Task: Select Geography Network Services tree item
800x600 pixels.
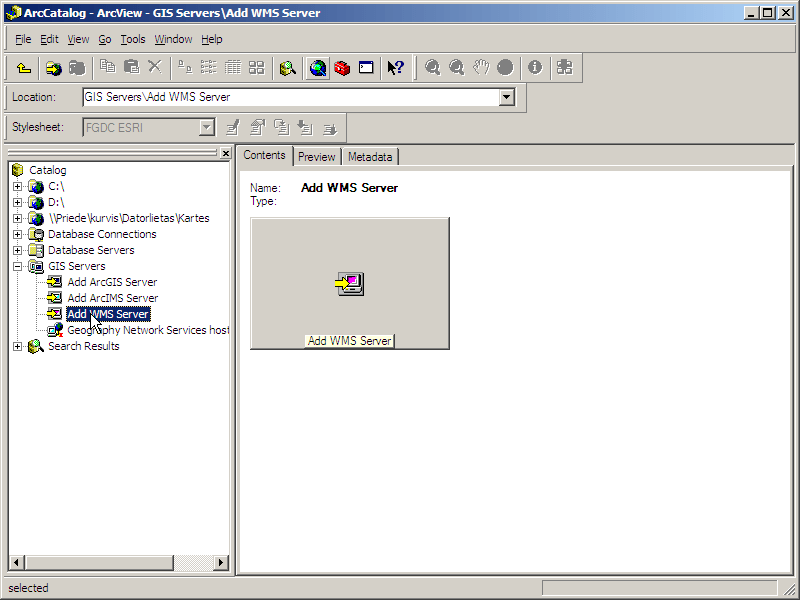Action: tap(148, 330)
